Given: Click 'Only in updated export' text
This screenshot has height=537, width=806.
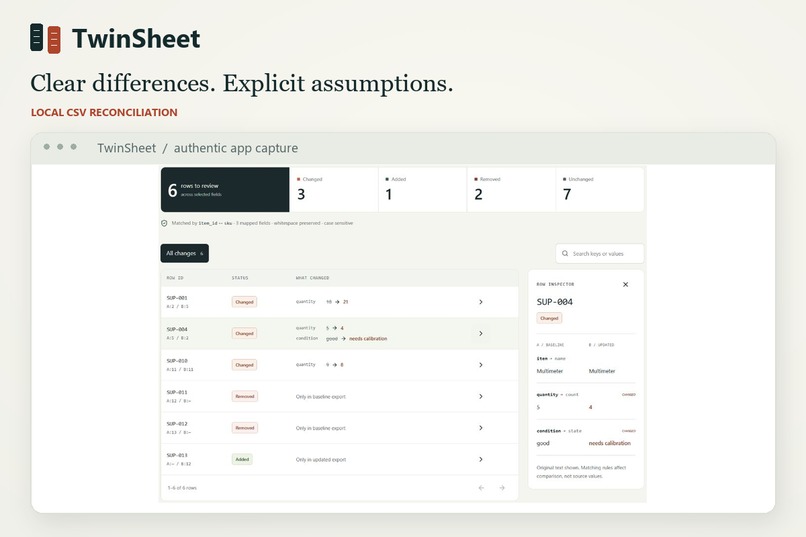Looking at the screenshot, I should coord(321,459).
